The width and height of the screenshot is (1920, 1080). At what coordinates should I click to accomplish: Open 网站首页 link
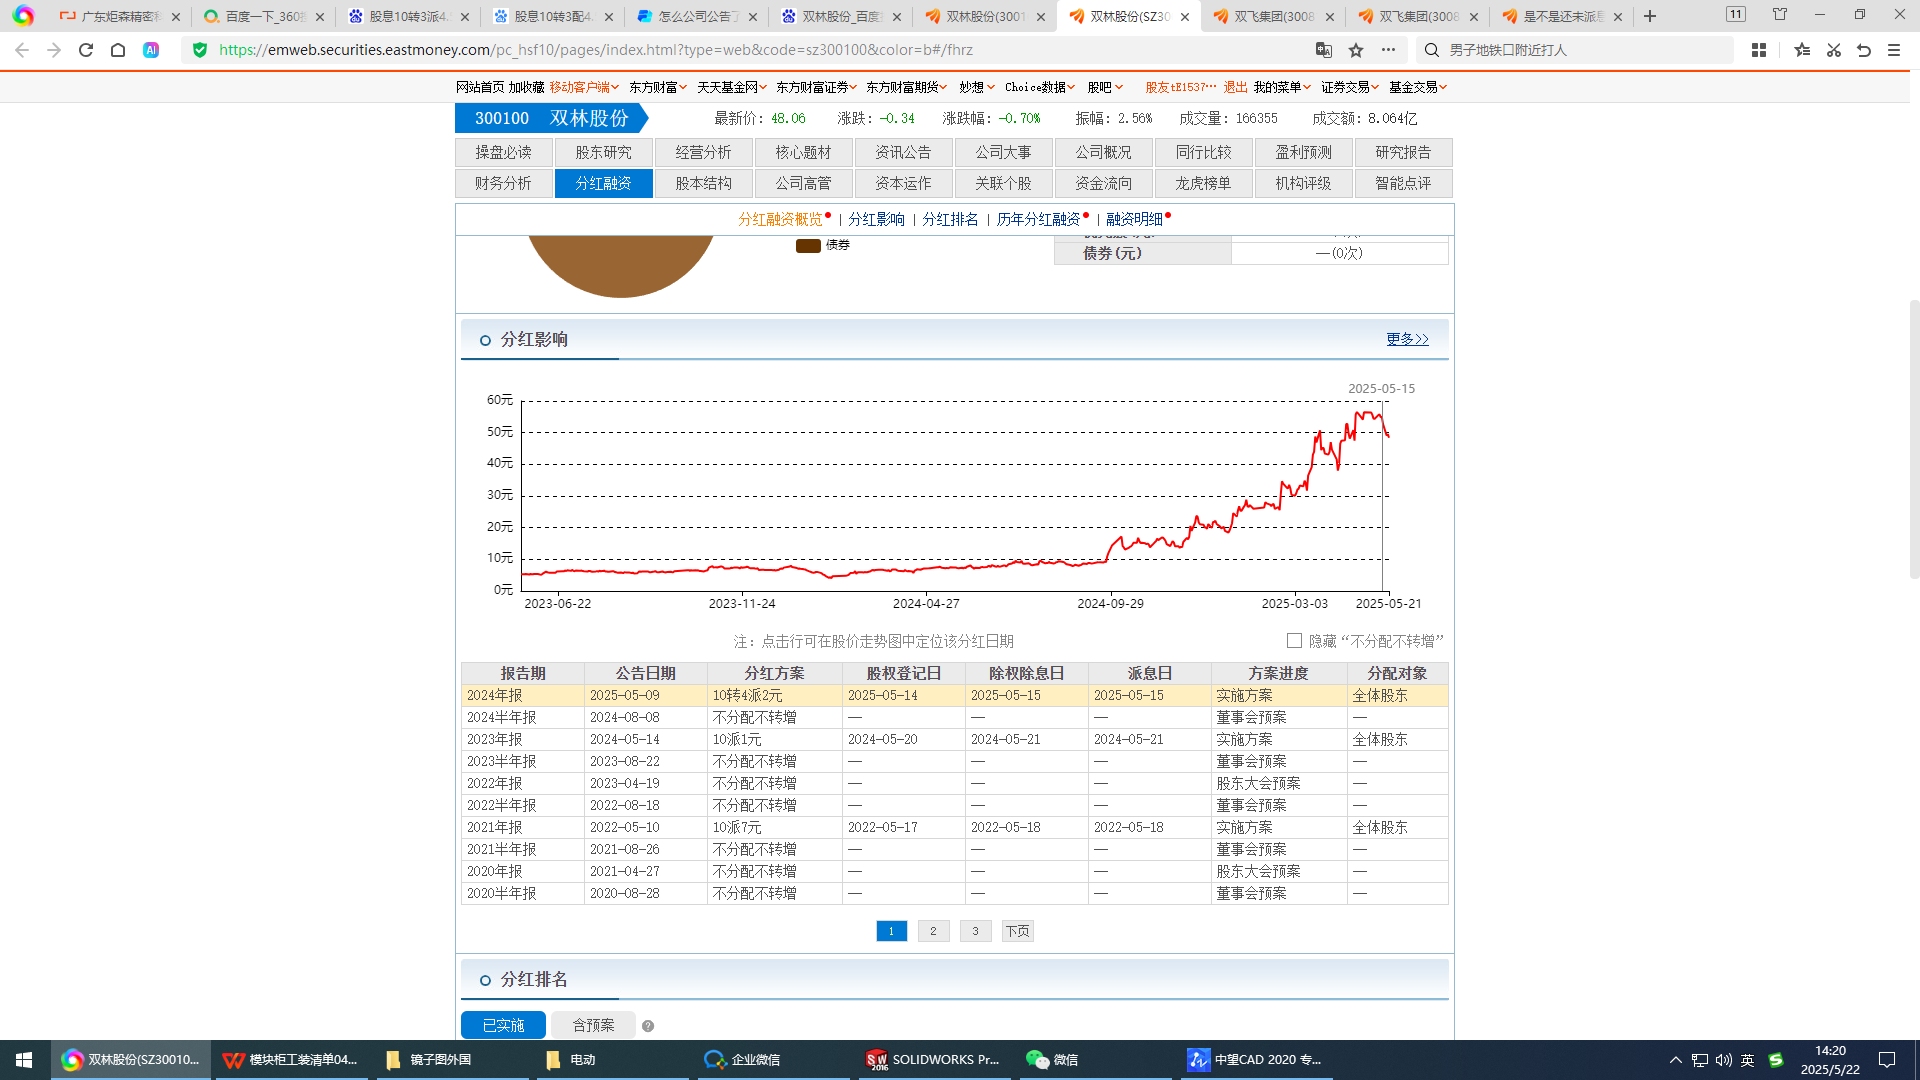(480, 88)
